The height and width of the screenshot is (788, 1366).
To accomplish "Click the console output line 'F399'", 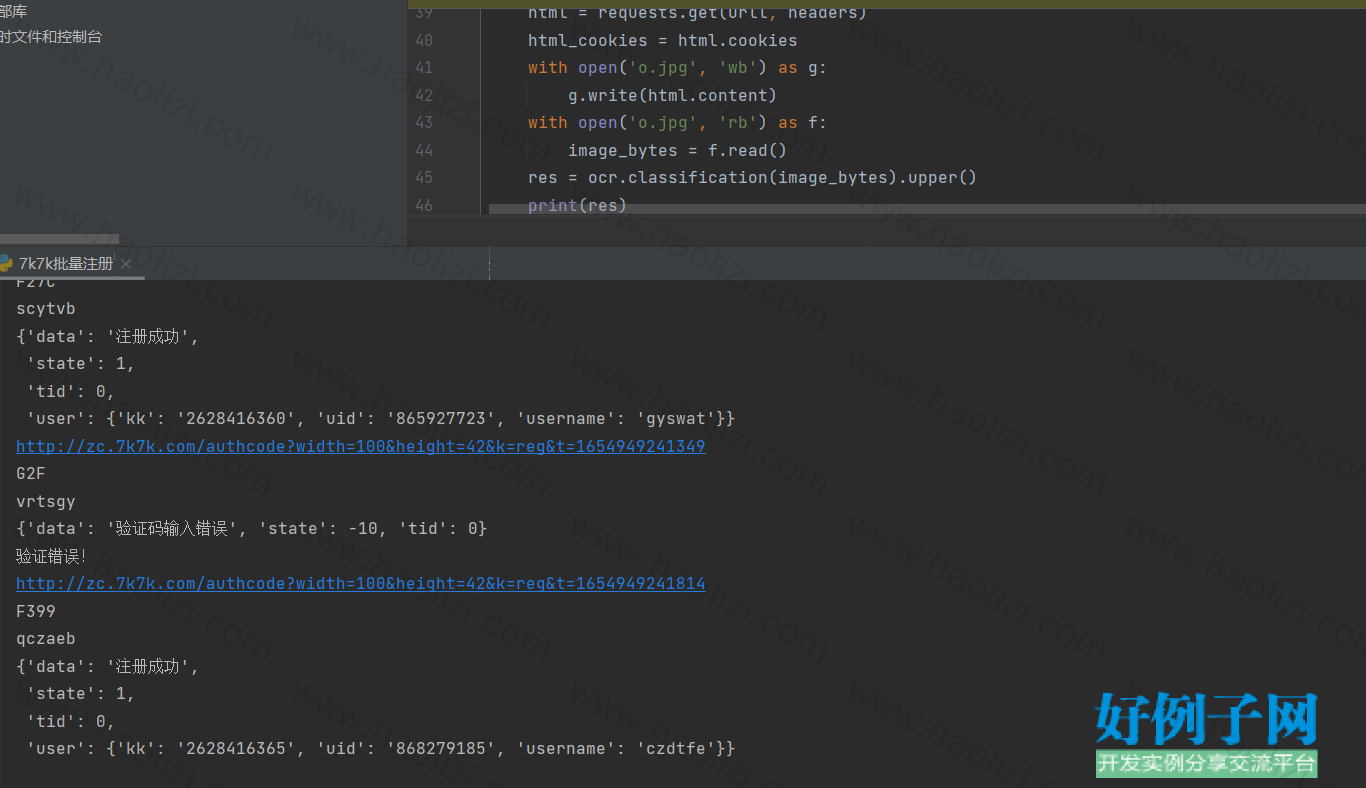I will click(36, 611).
